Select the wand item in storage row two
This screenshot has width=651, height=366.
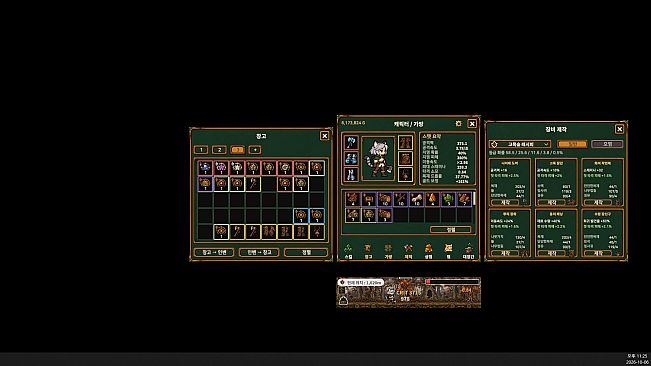point(253,183)
